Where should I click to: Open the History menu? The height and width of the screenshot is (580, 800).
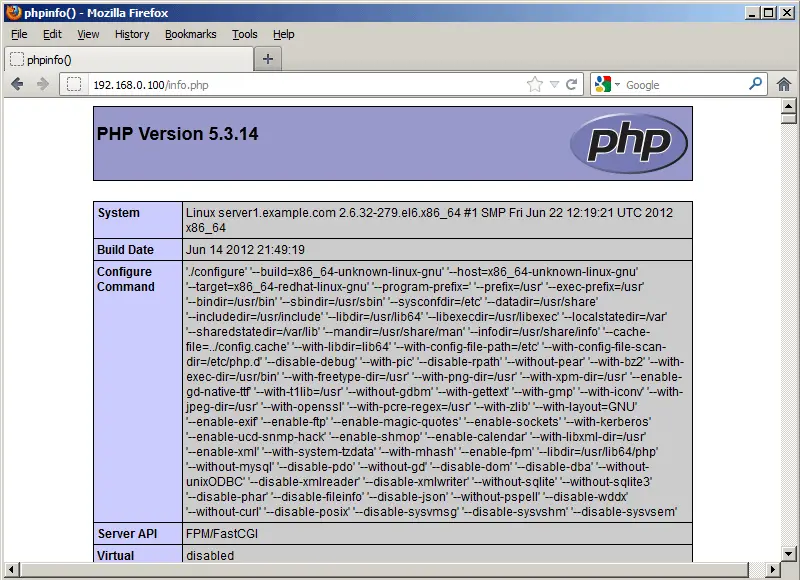coord(132,34)
